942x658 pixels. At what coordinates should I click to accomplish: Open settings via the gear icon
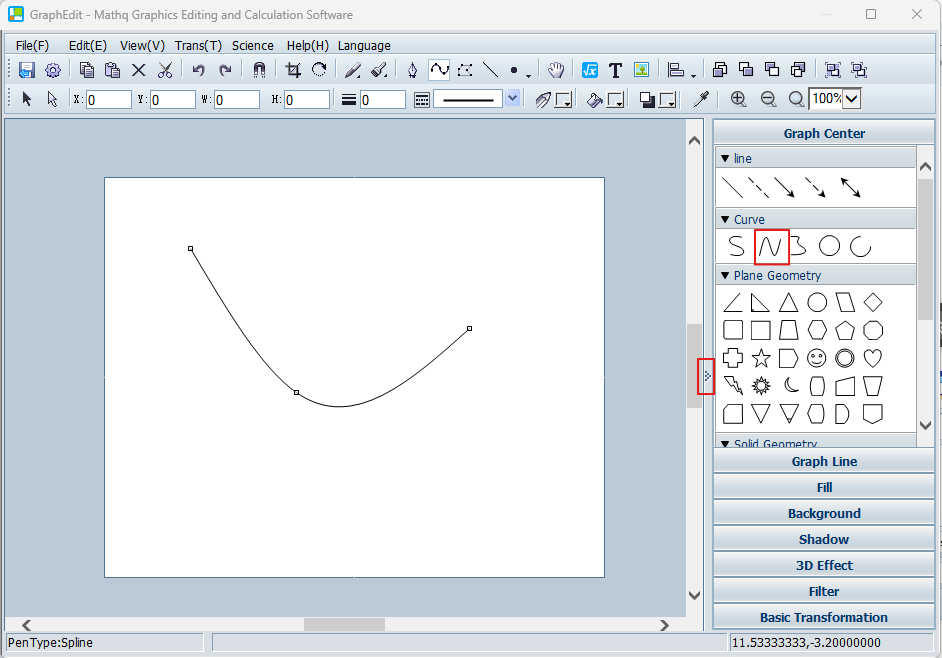53,70
